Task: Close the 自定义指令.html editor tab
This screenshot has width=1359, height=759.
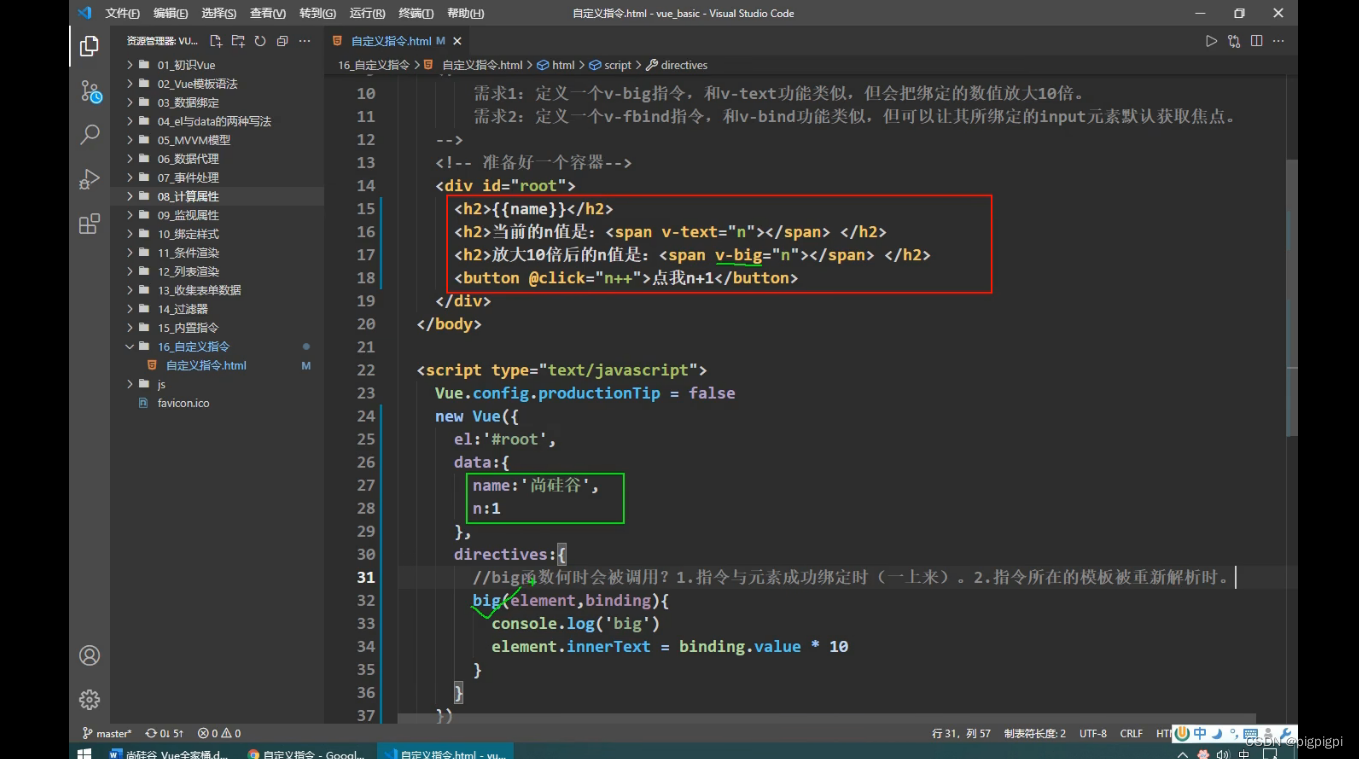Action: click(458, 41)
